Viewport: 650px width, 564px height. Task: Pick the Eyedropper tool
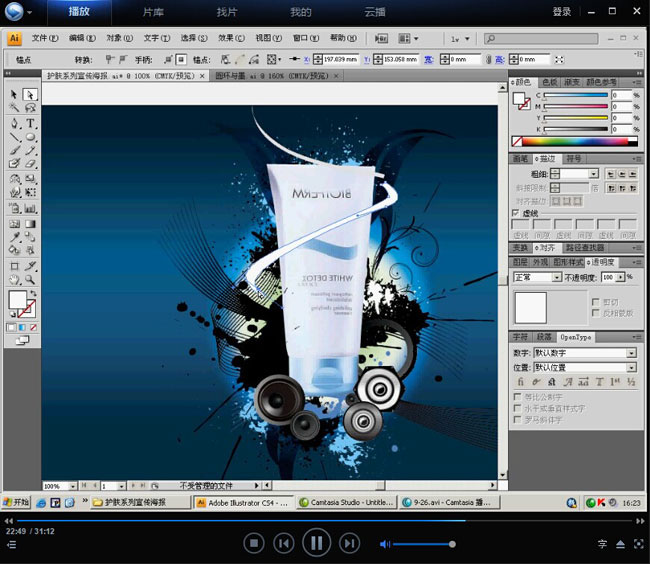[x=15, y=237]
